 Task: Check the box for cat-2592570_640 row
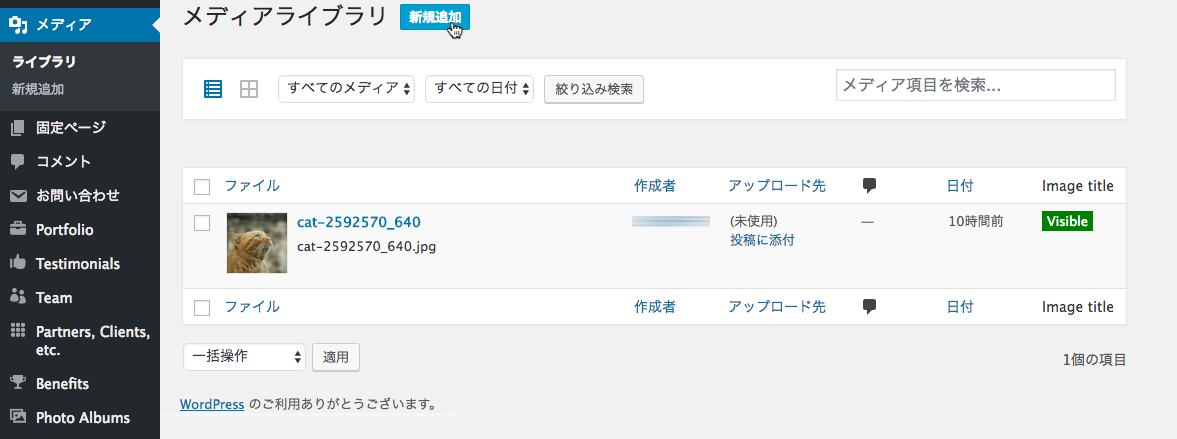pos(202,223)
